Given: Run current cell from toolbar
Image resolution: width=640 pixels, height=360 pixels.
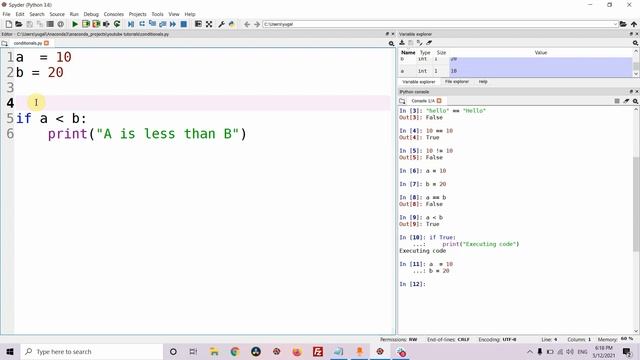Looking at the screenshot, I should point(85,24).
